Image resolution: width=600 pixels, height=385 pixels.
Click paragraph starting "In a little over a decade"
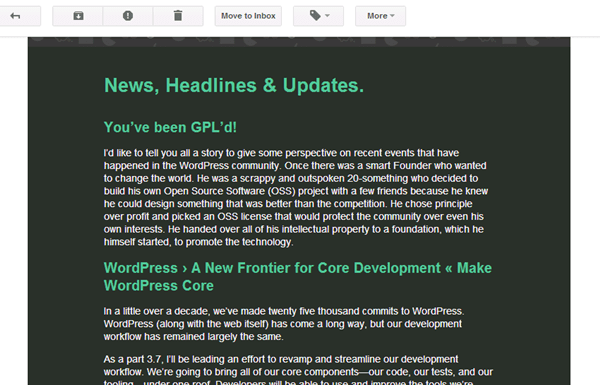click(284, 324)
